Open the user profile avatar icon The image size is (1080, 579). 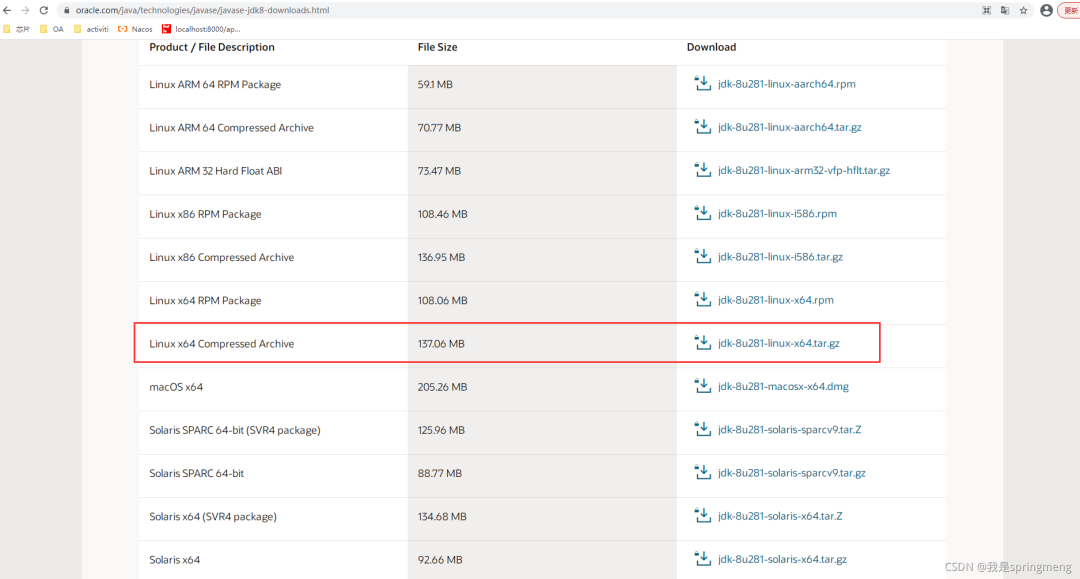1046,10
